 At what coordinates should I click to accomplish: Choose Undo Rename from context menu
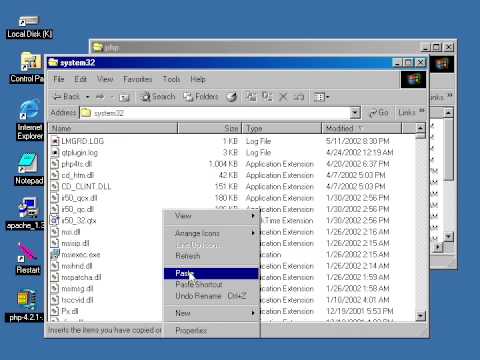coord(211,296)
